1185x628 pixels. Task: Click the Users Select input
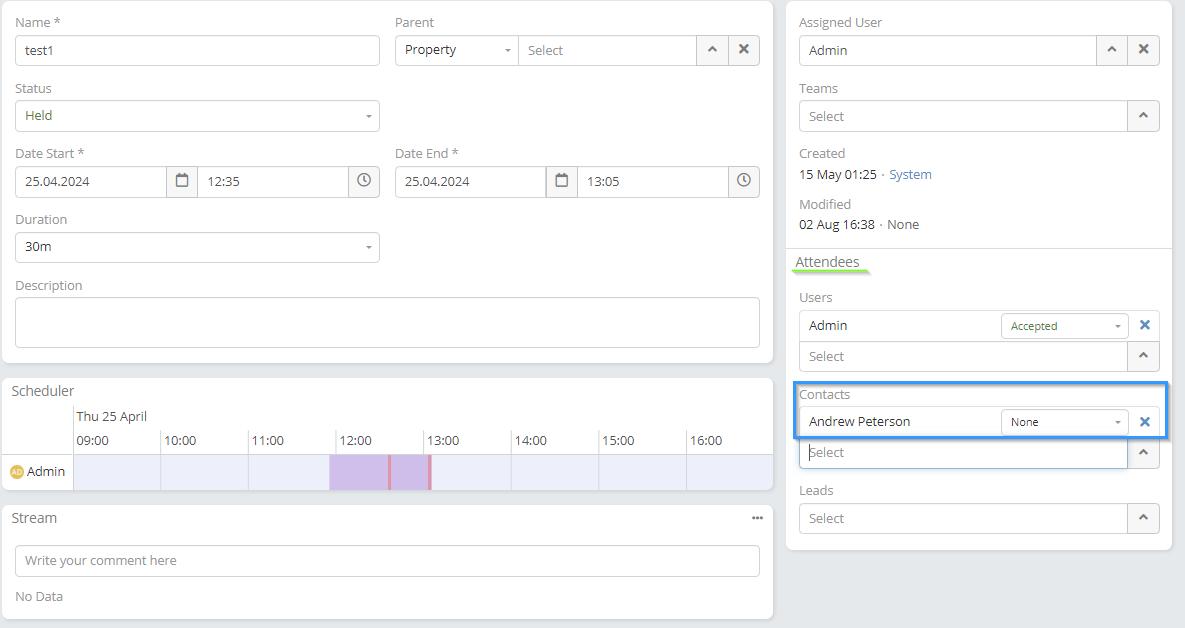coord(964,356)
